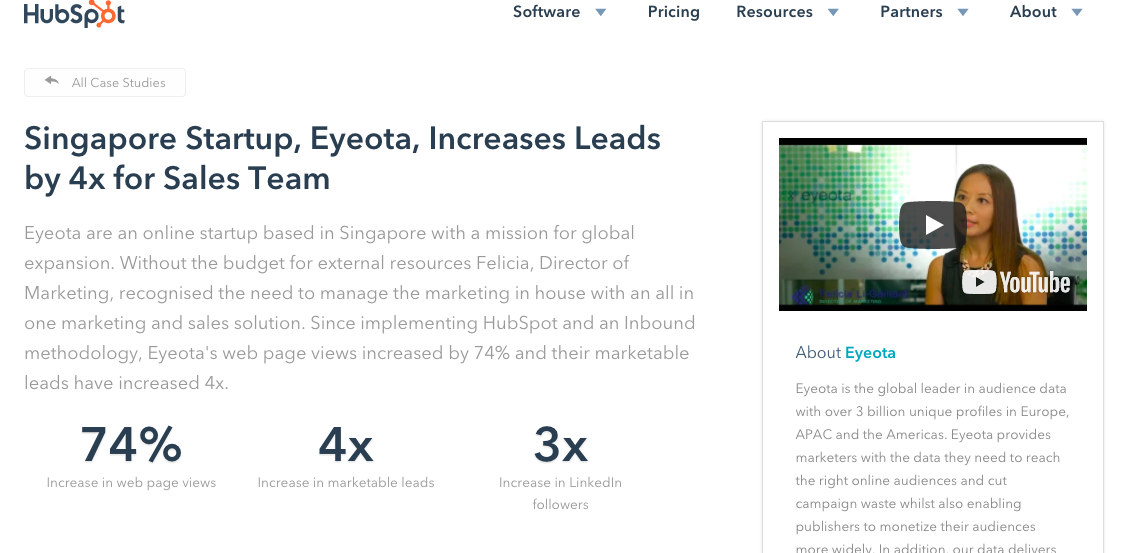Screen dimensions: 1147x553
Task: Click 'Increase in LinkedIn followers' label
Action: [x=560, y=493]
